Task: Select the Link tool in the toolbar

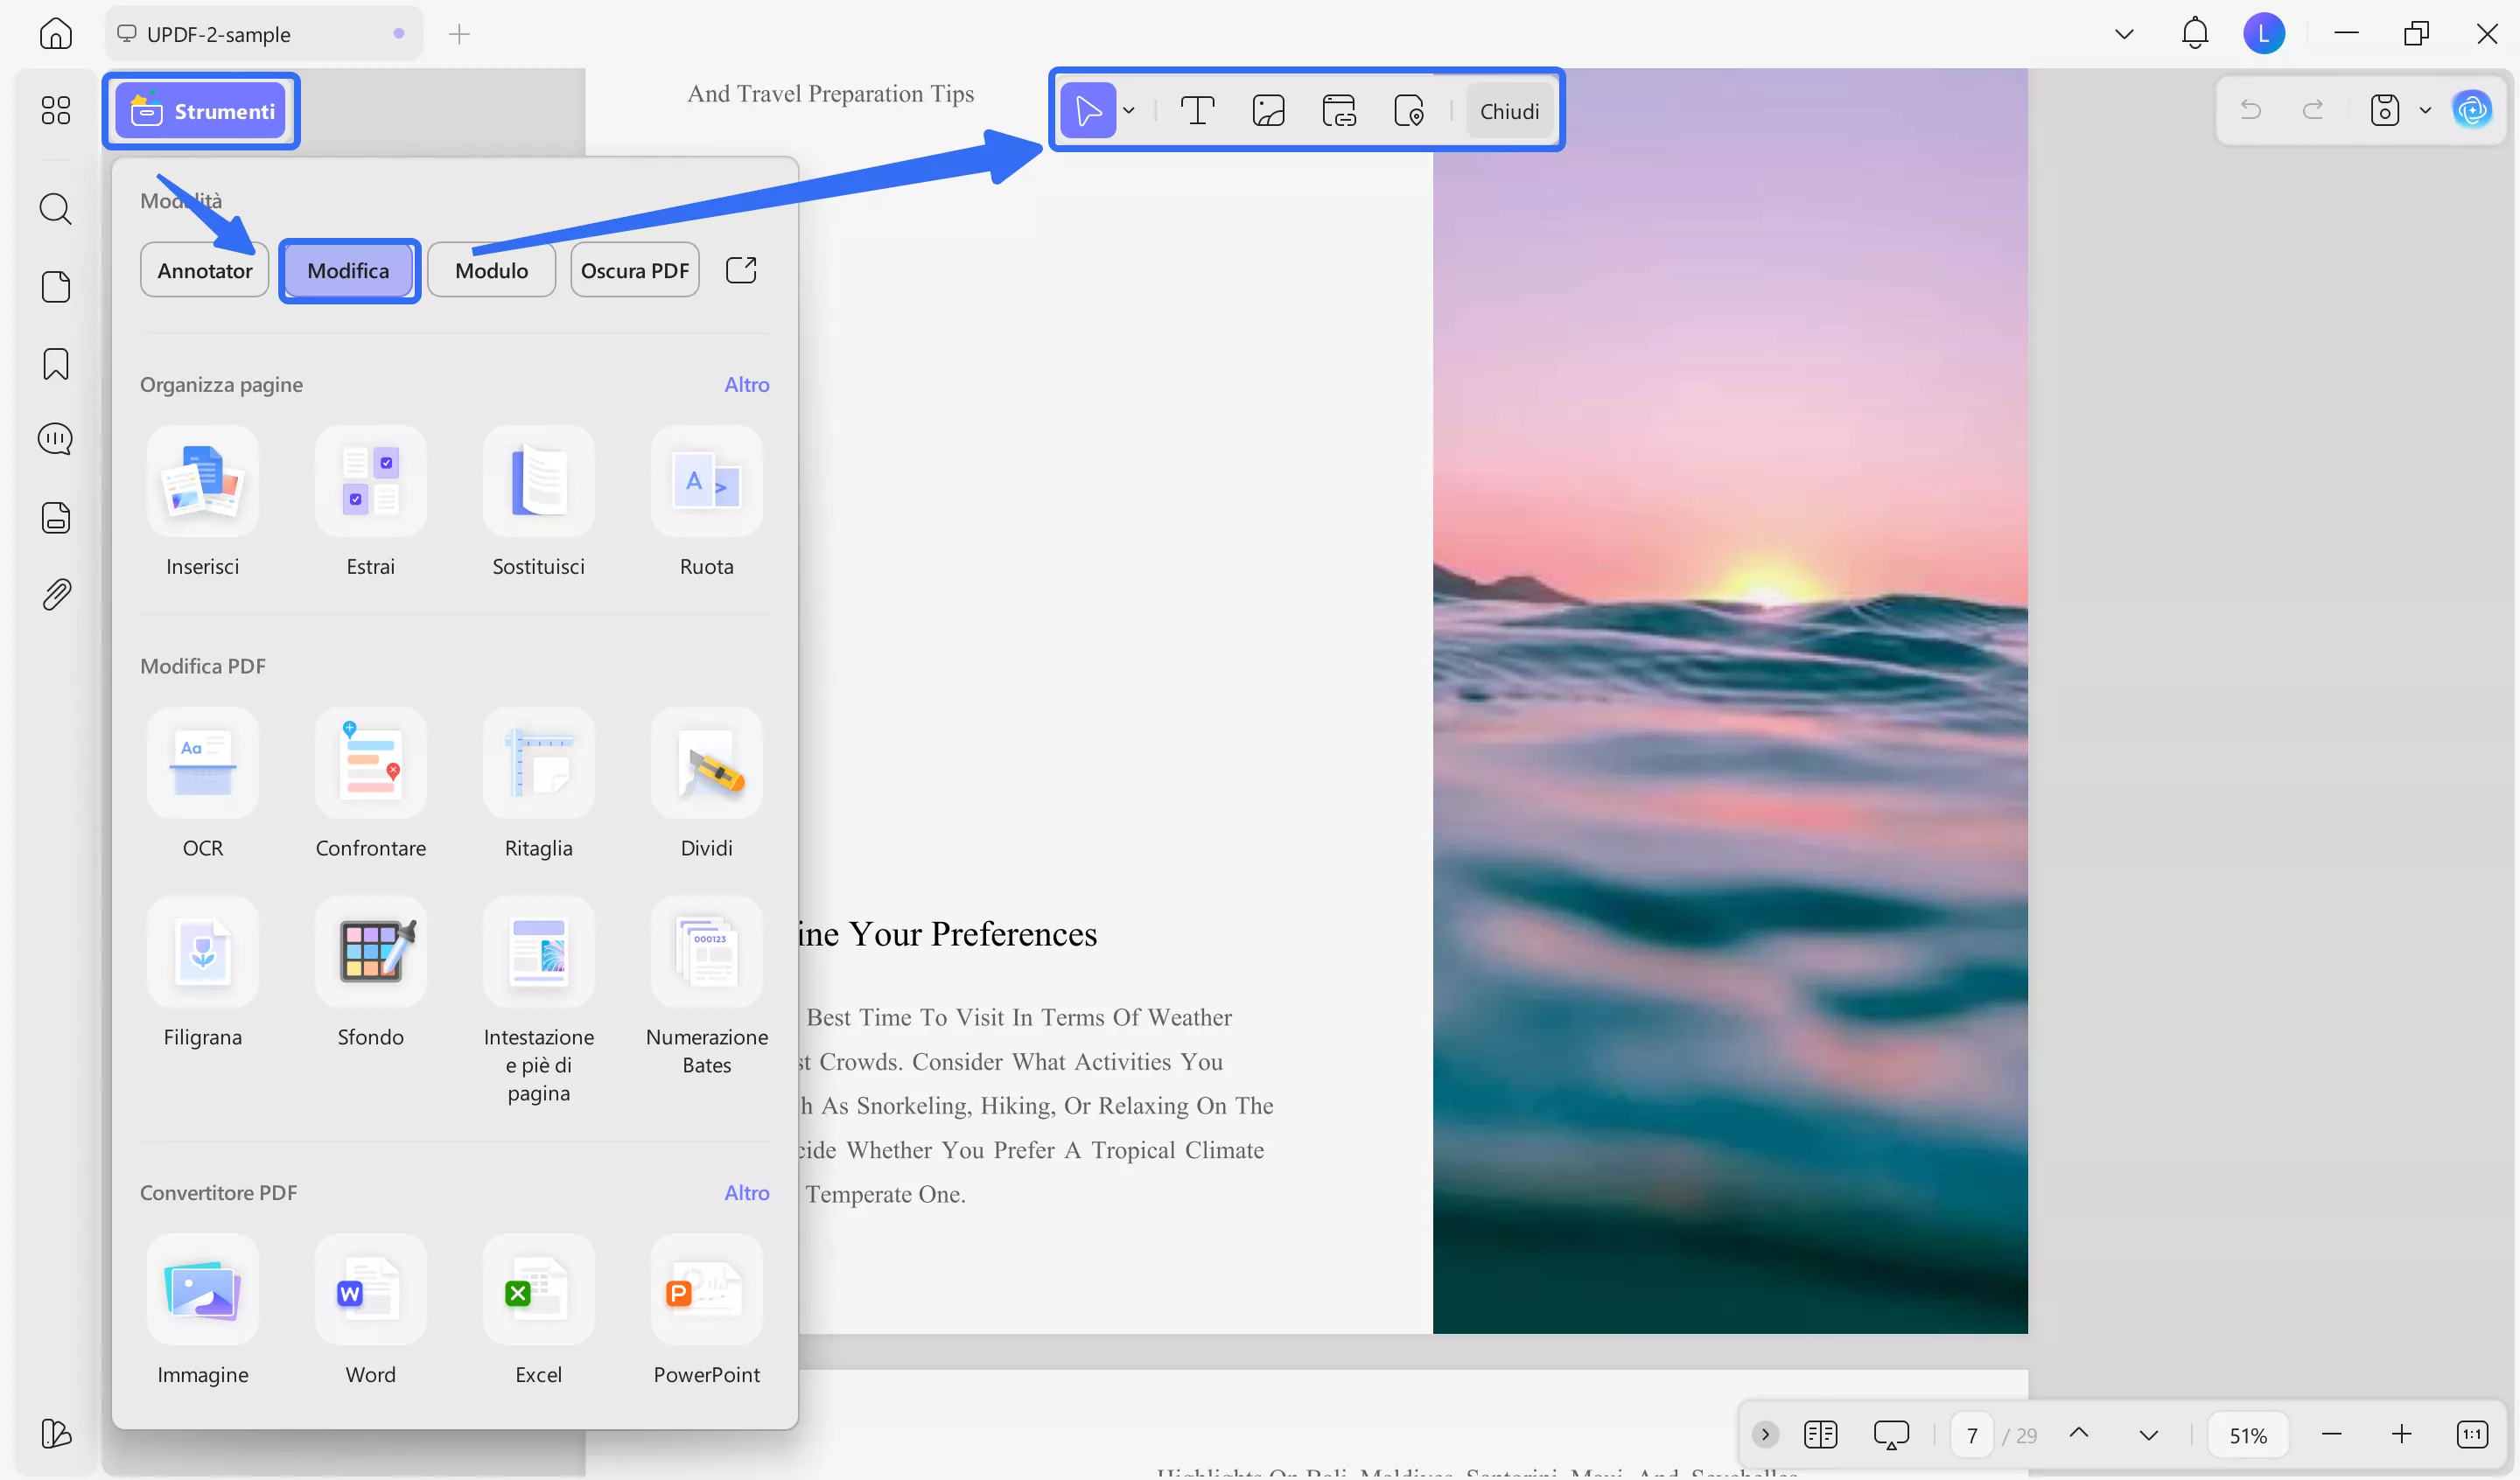Action: [x=1339, y=110]
